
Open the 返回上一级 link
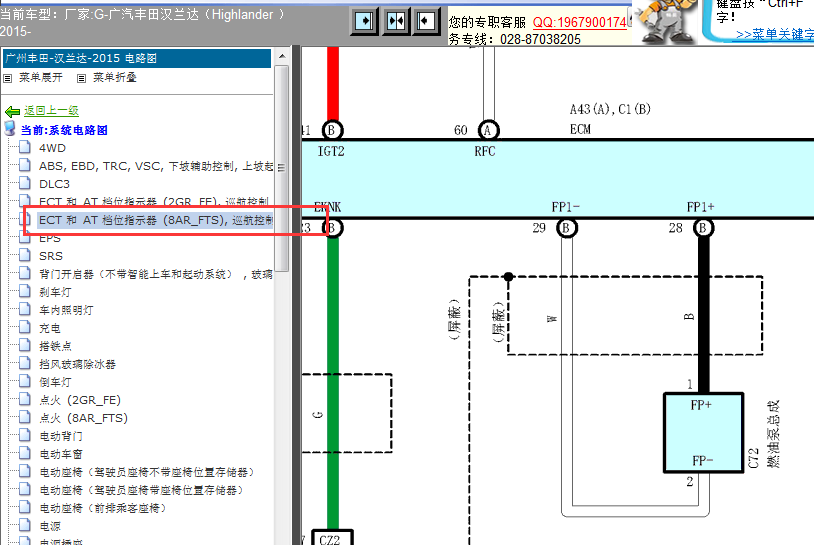pyautogui.click(x=51, y=111)
